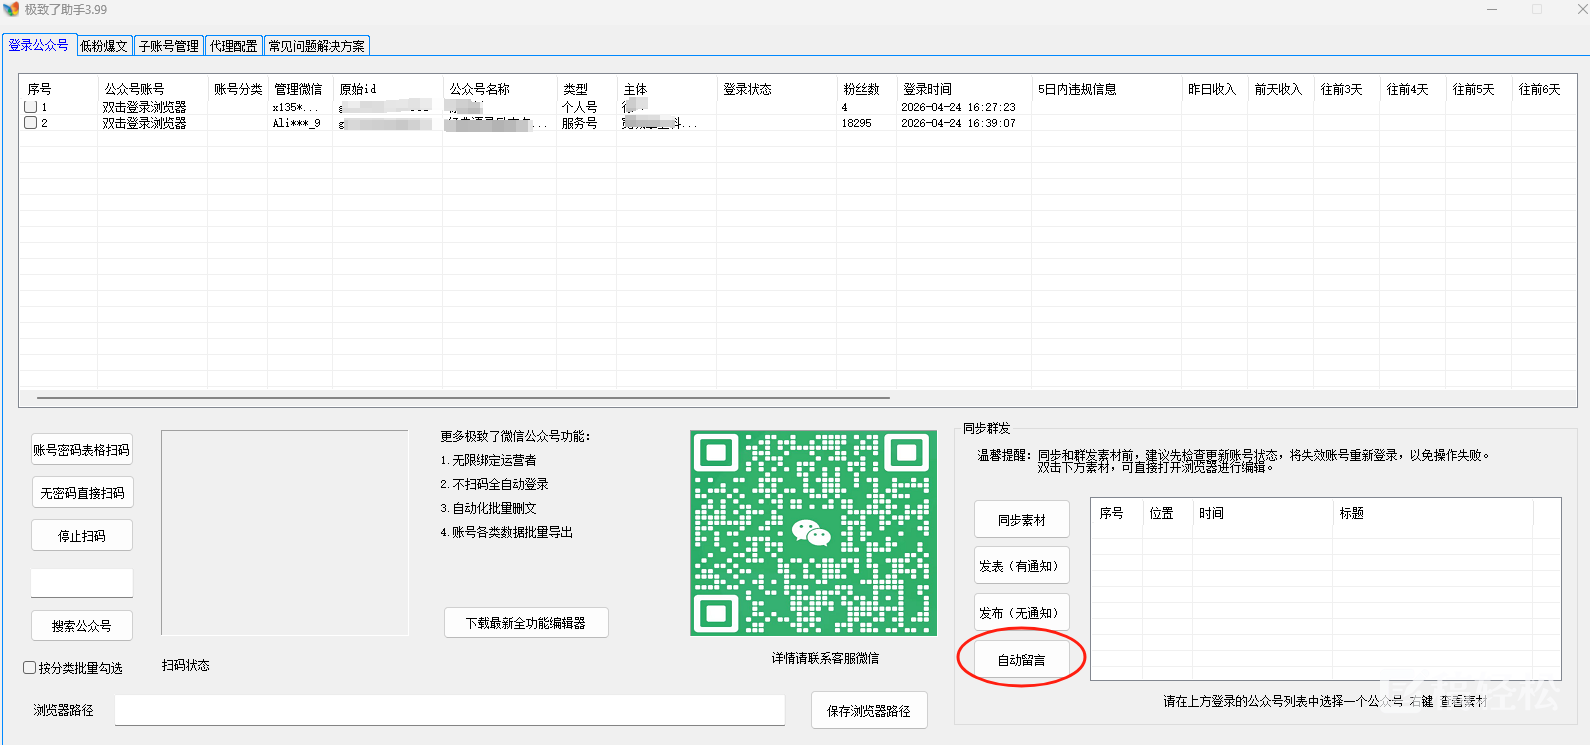Click the 账号分类 column header

(x=238, y=89)
